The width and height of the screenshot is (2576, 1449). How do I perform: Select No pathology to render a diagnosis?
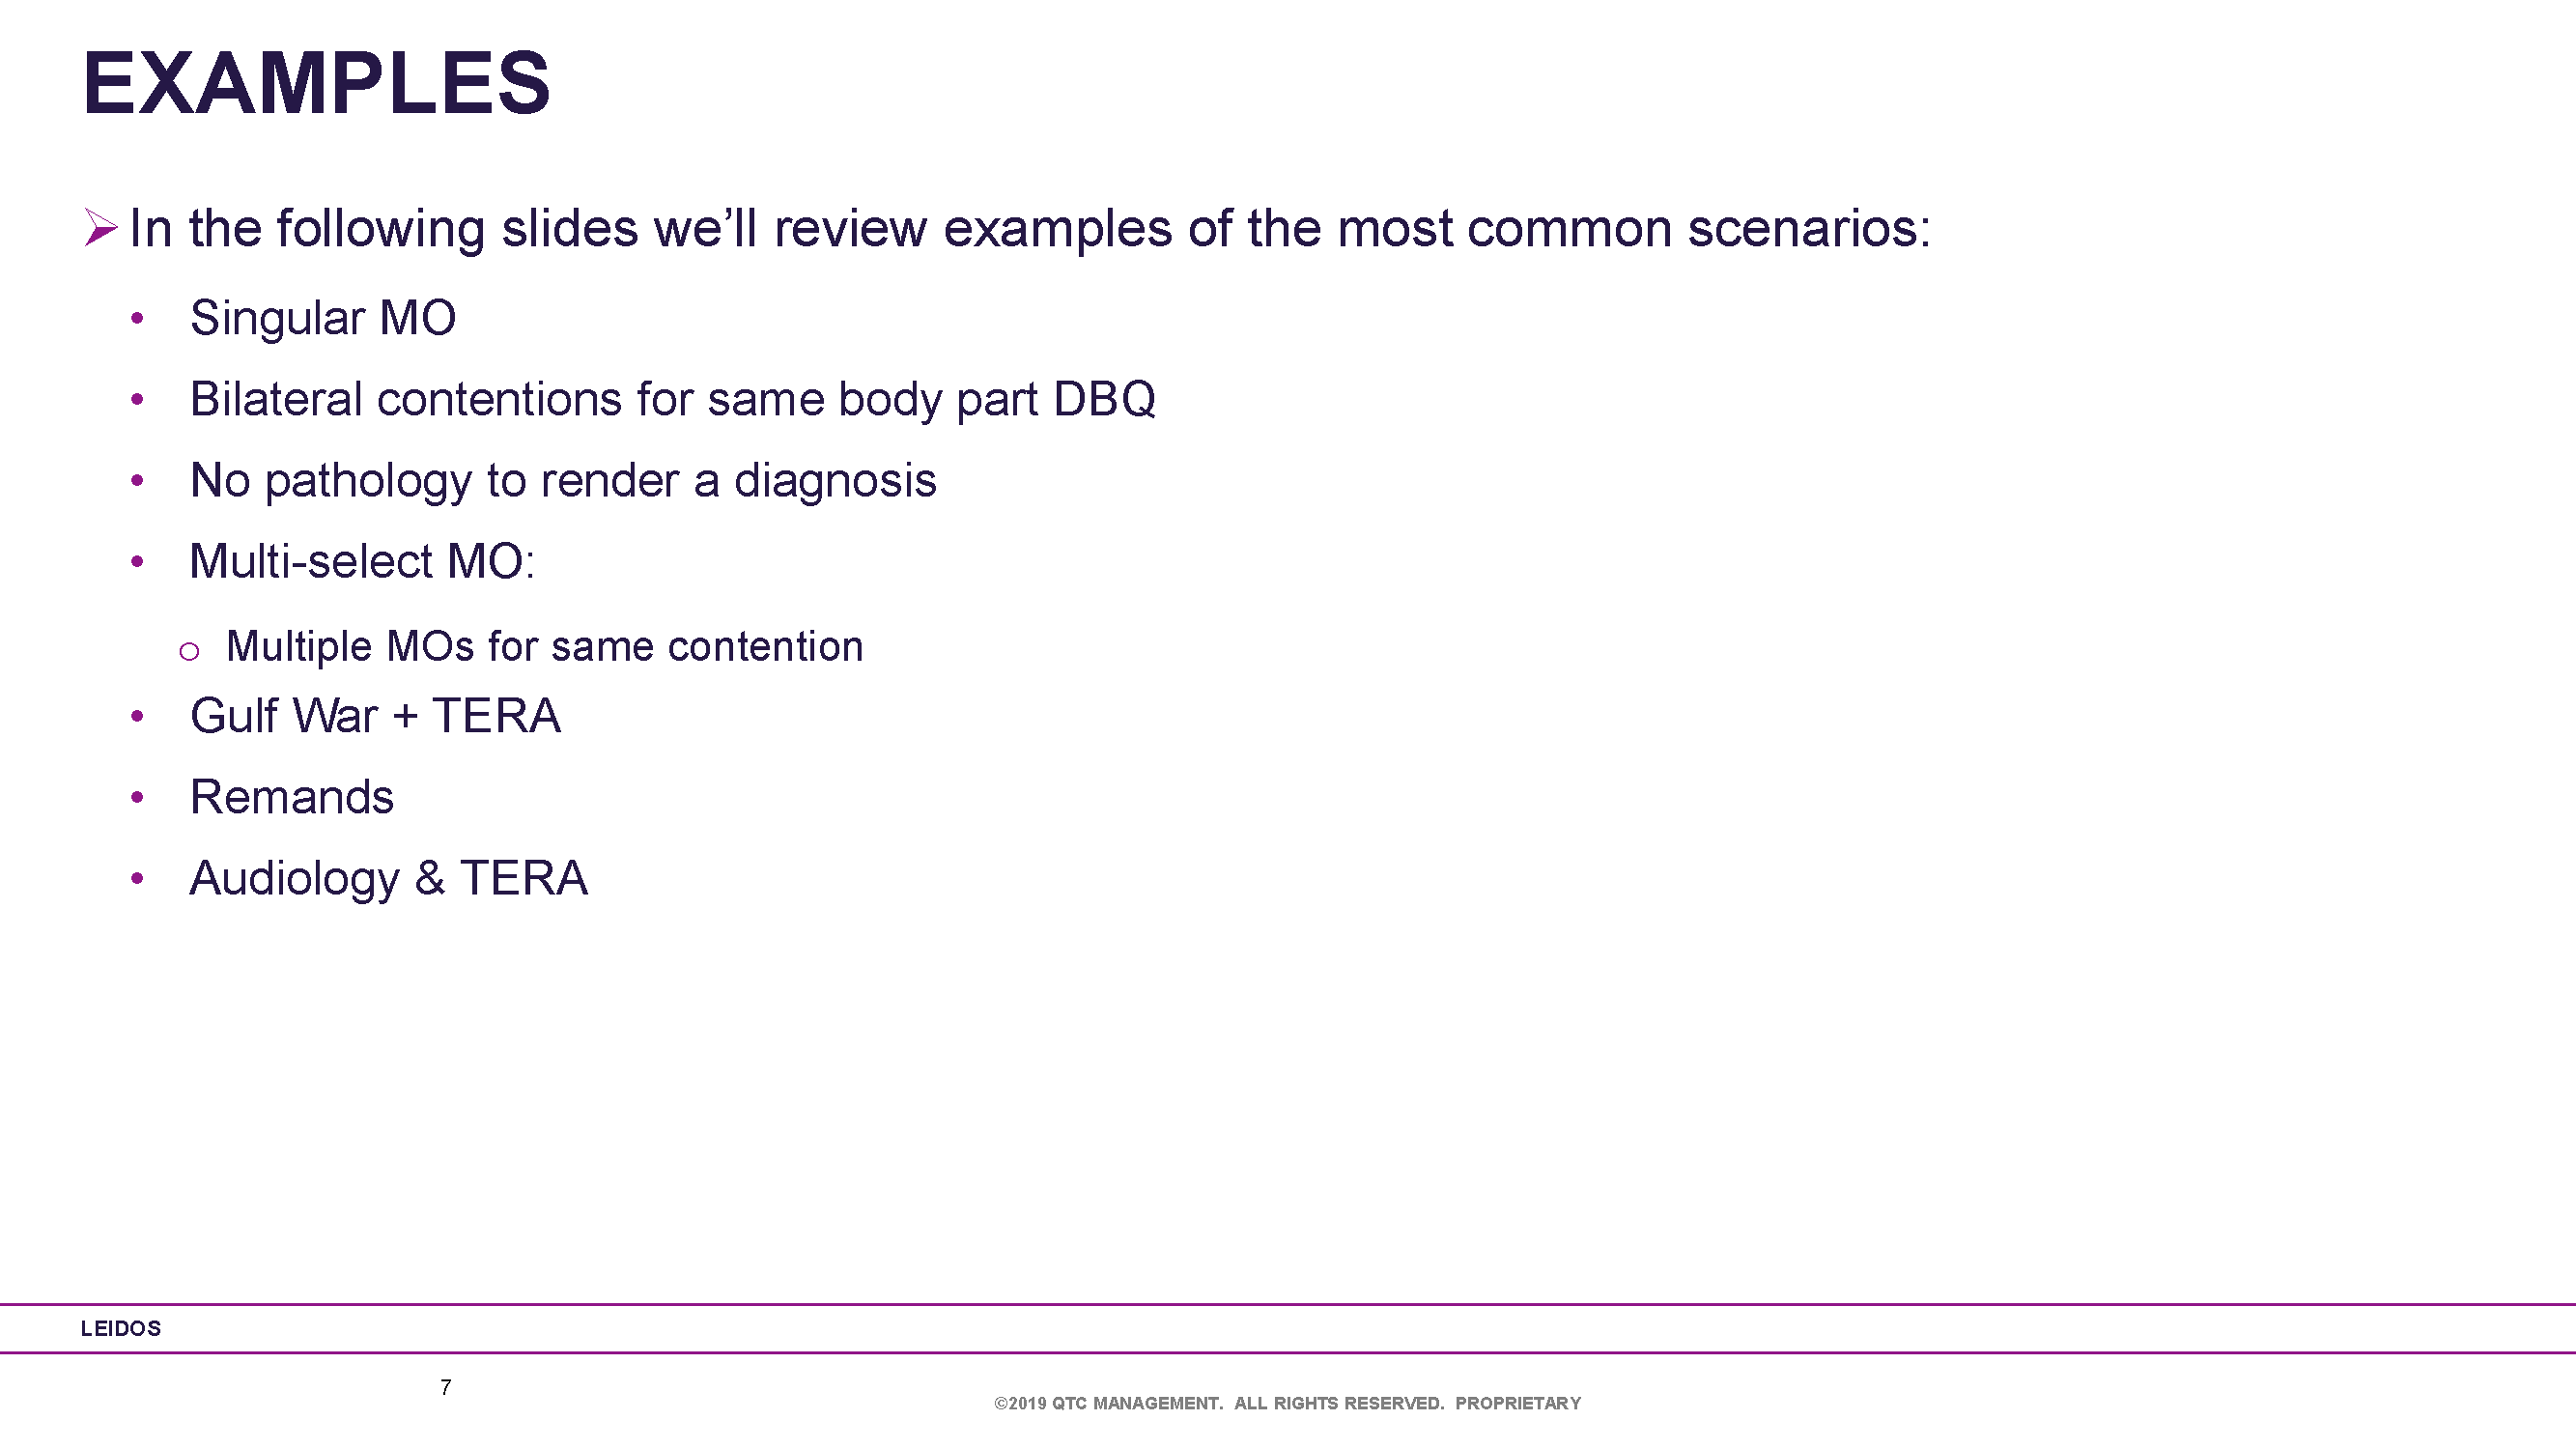click(563, 481)
